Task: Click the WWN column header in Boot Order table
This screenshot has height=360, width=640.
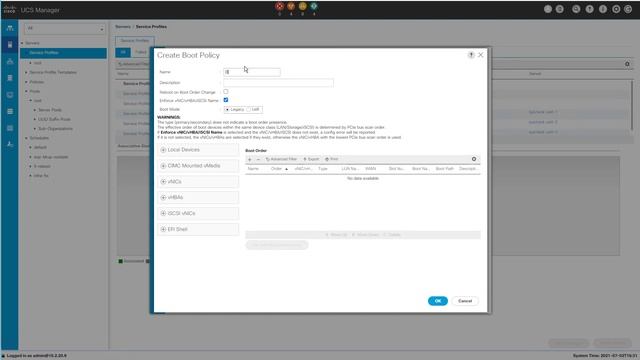Action: tap(370, 169)
